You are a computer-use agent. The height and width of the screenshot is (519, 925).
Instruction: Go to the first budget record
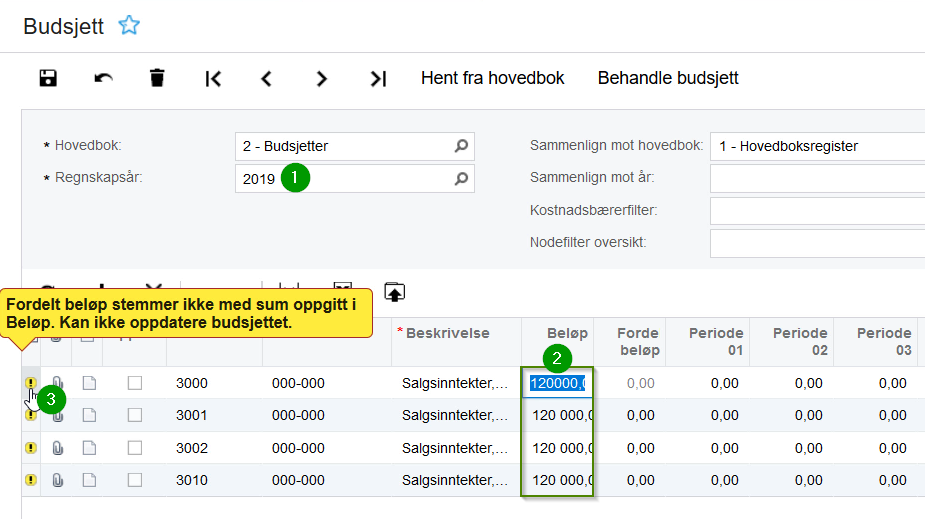[x=213, y=78]
